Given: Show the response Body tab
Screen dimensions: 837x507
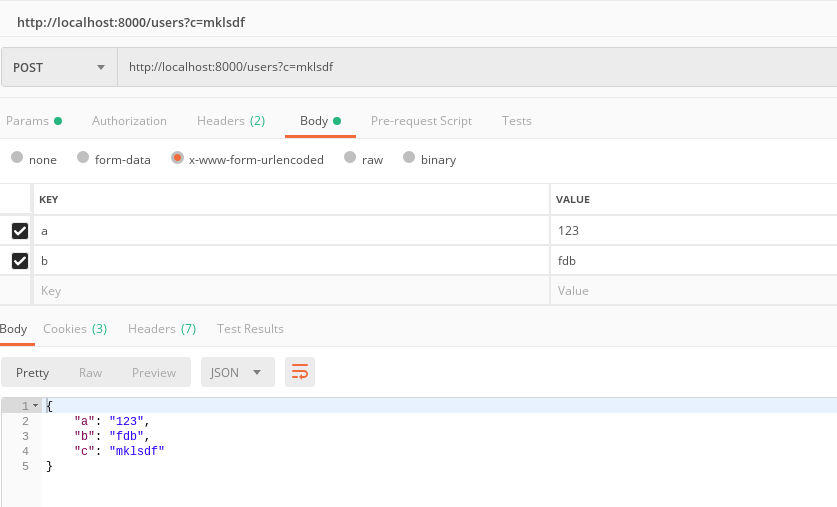Looking at the screenshot, I should (x=13, y=329).
